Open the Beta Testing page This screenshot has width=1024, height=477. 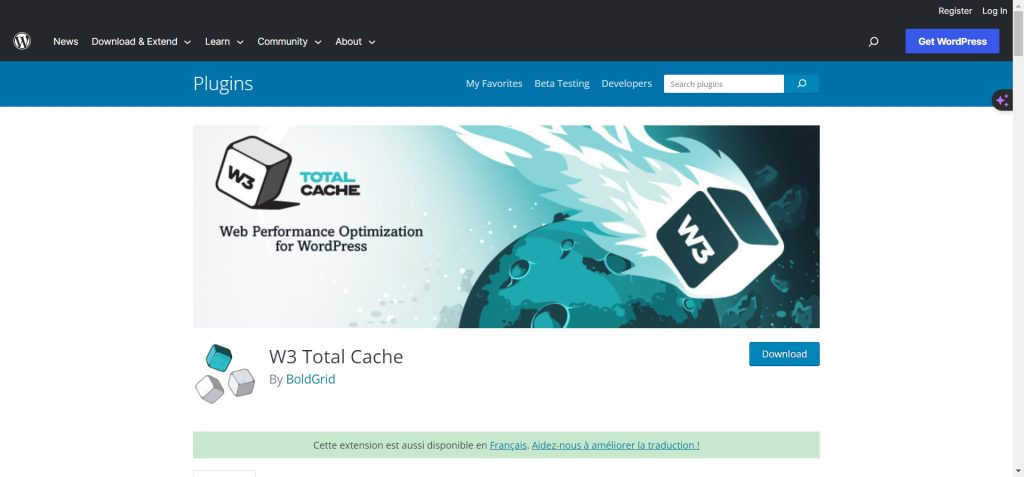(562, 84)
